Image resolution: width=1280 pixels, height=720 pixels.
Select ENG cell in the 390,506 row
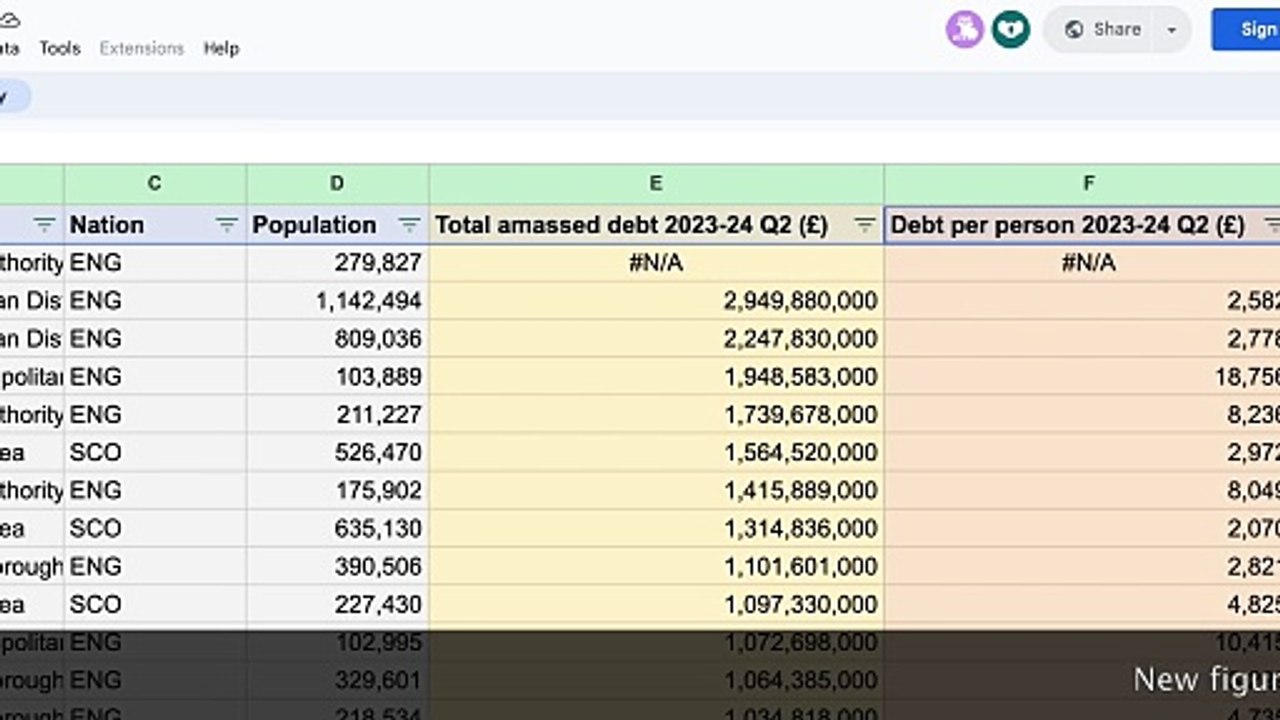point(155,567)
